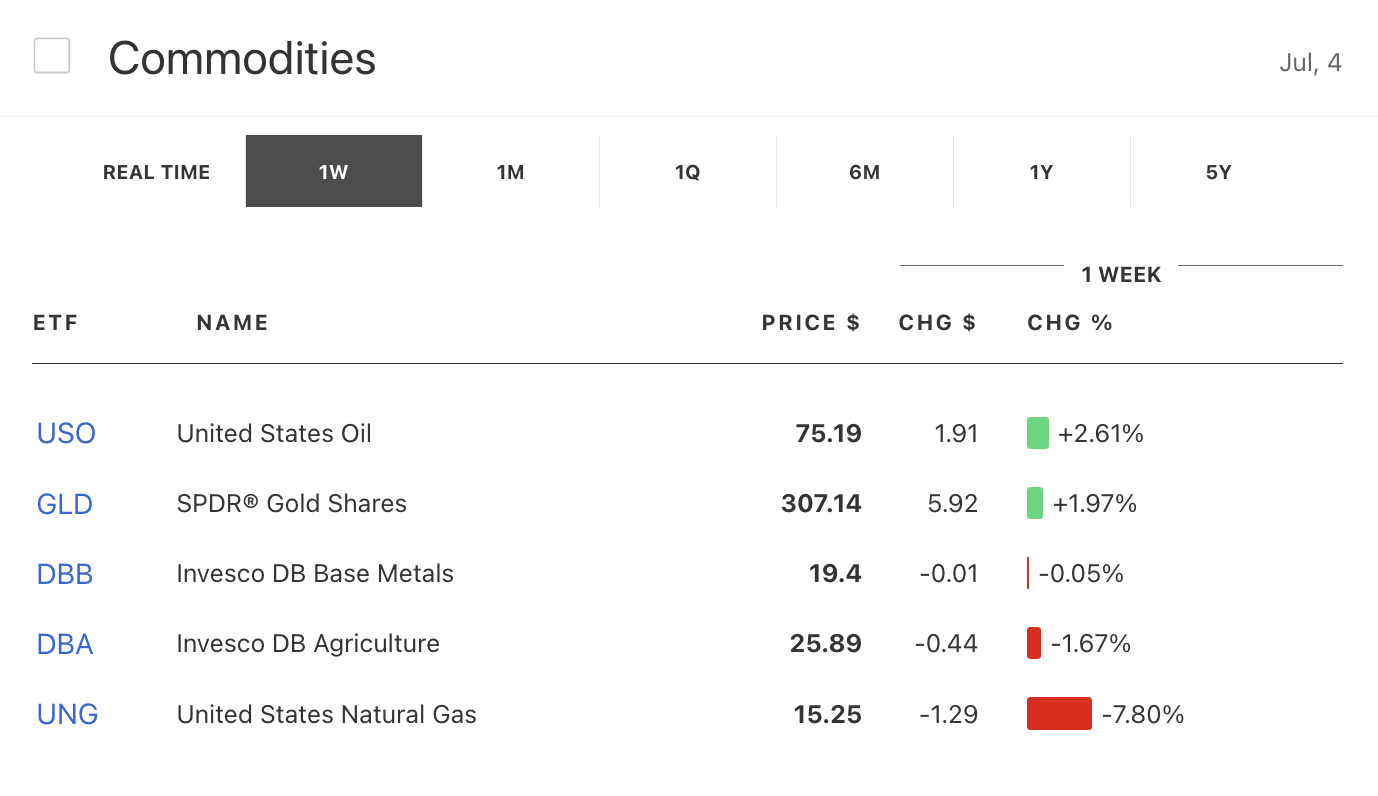1378x796 pixels.
Task: Click the green bar for GLD +1.97%
Action: point(1035,503)
